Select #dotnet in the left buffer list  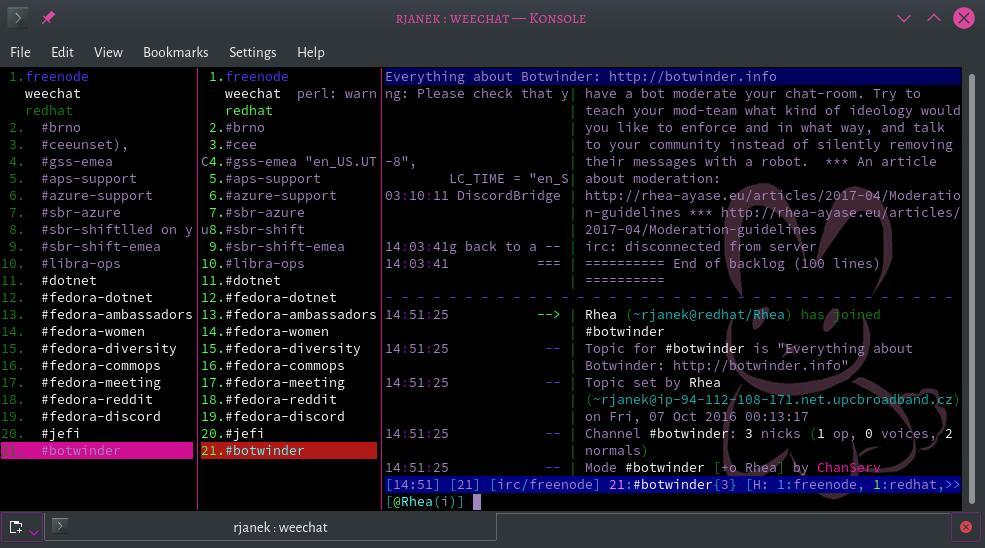point(69,280)
